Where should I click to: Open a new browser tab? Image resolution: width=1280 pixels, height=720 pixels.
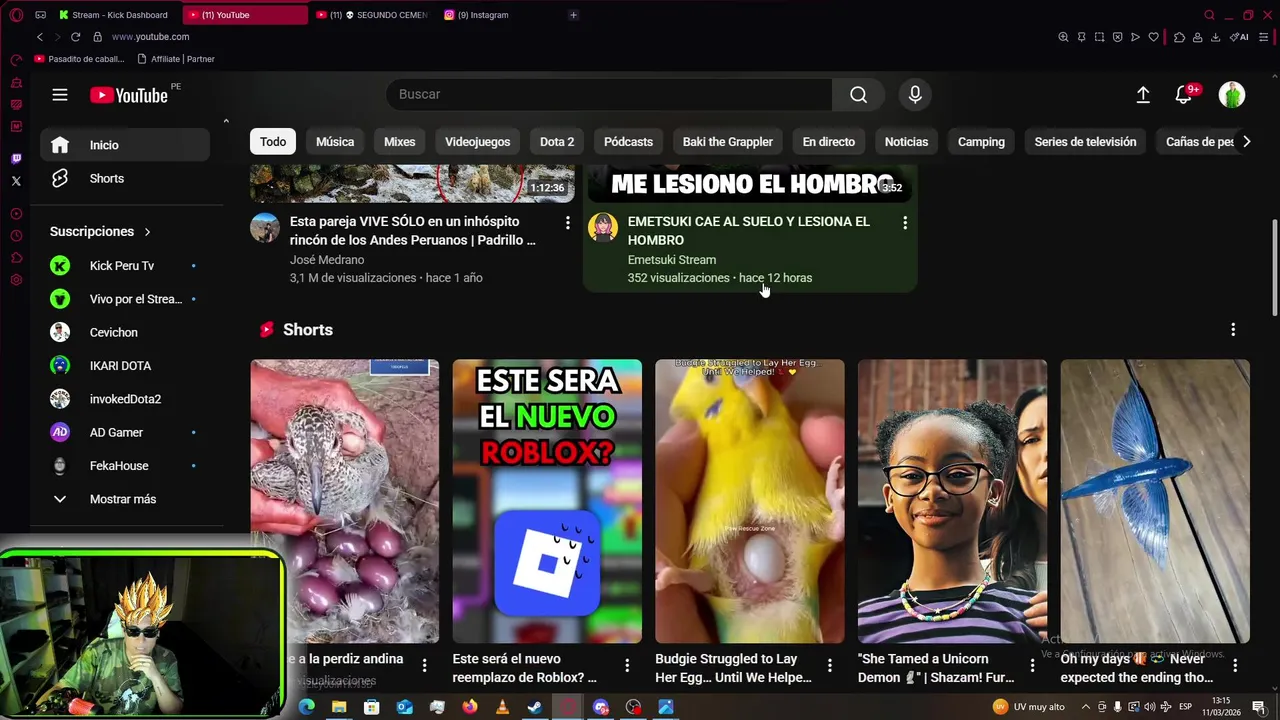573,15
